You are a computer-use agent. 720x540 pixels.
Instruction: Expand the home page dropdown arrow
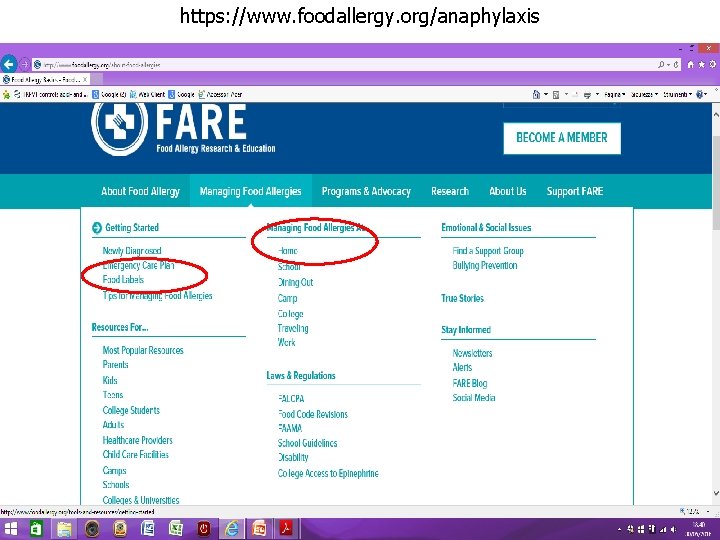pos(546,95)
